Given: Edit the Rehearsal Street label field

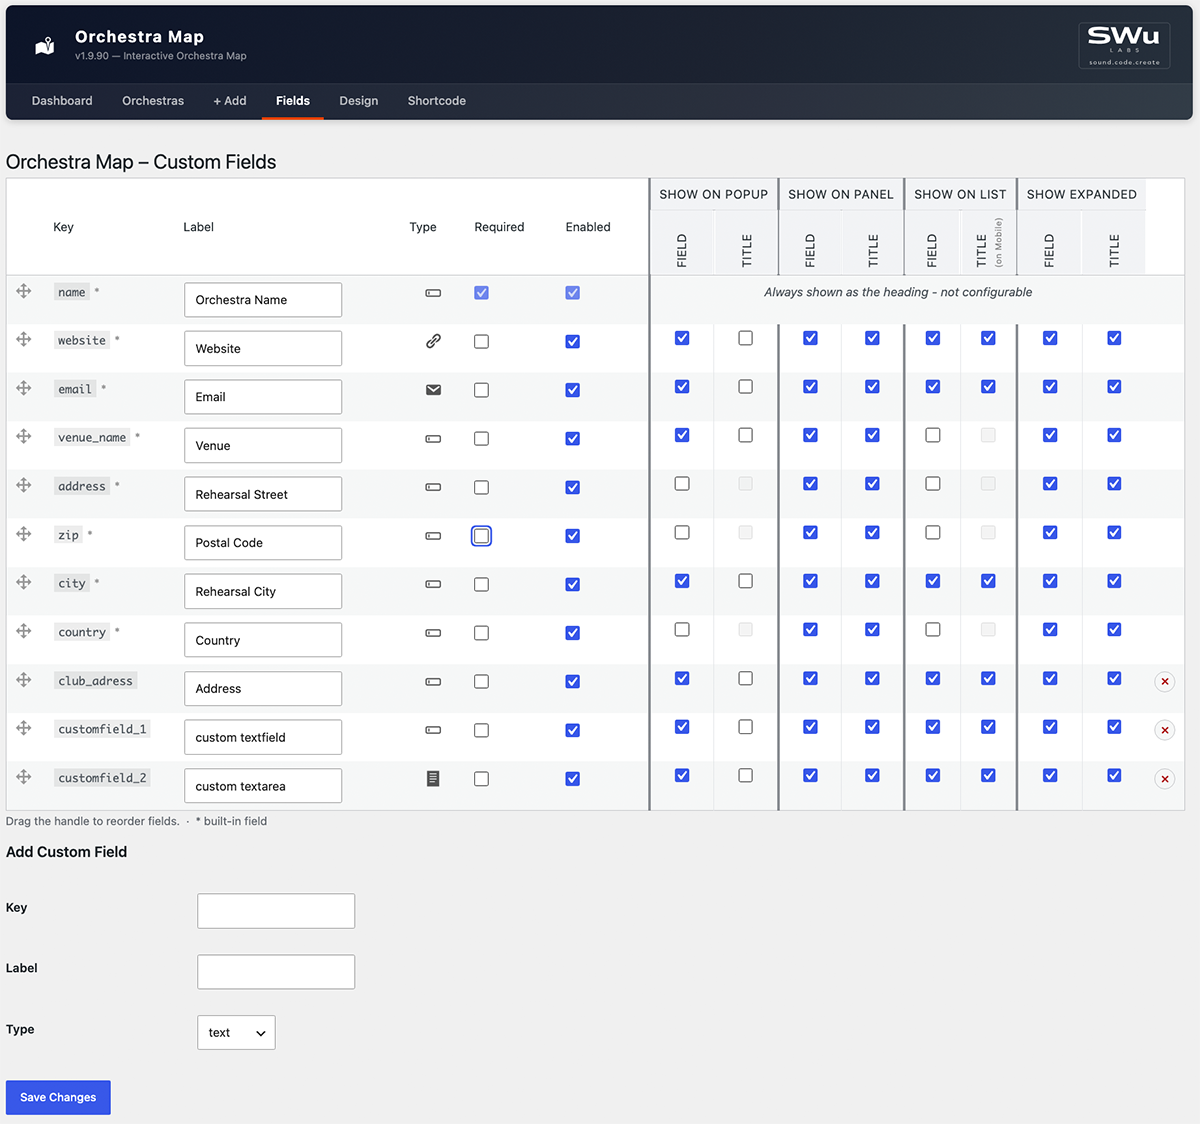Looking at the screenshot, I should (x=263, y=494).
